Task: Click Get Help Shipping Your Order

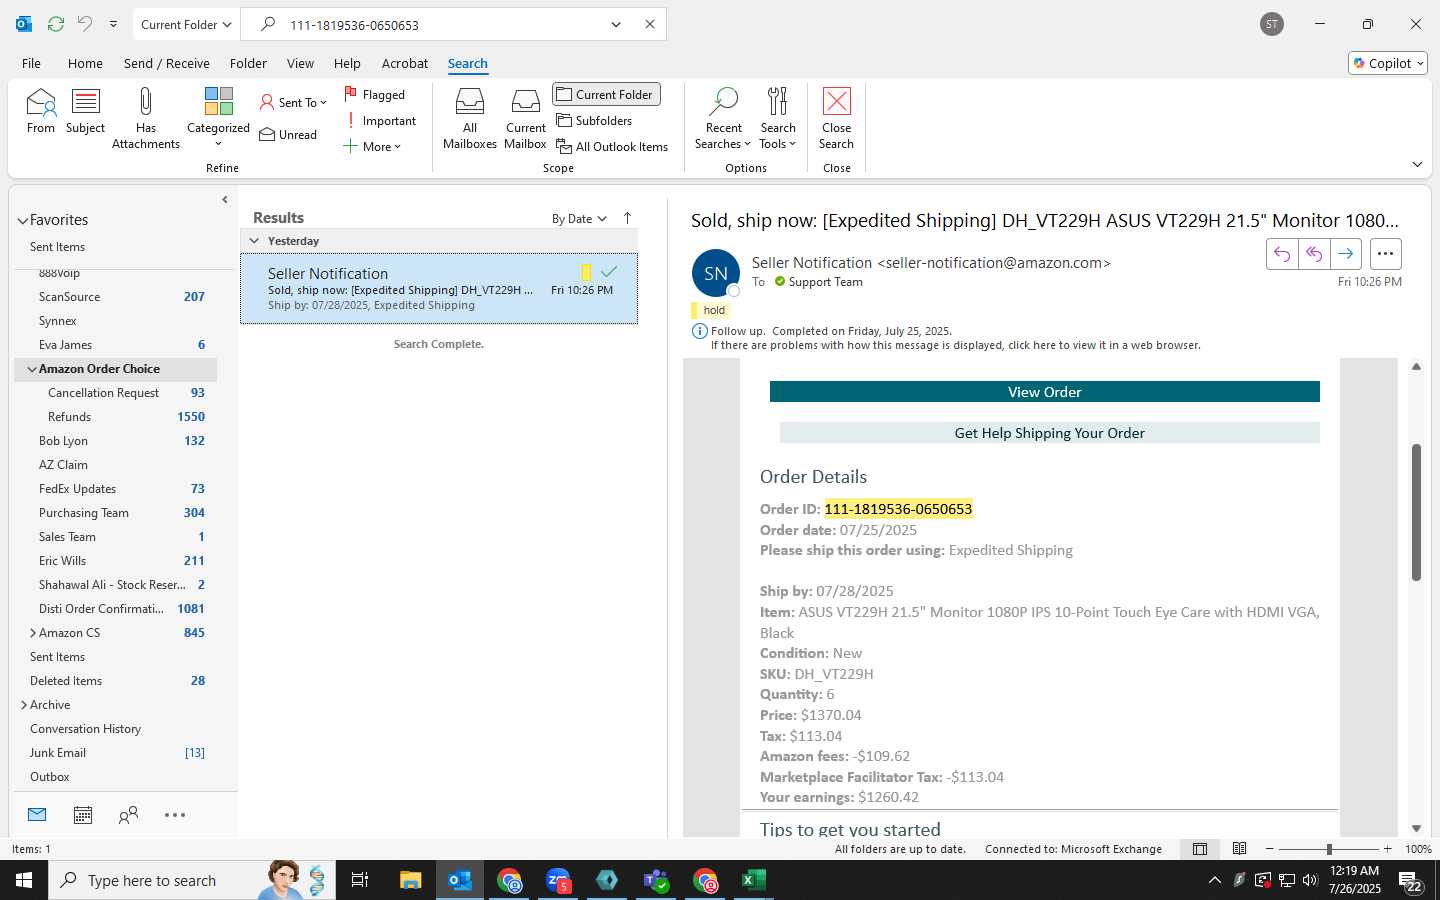Action: pyautogui.click(x=1049, y=433)
